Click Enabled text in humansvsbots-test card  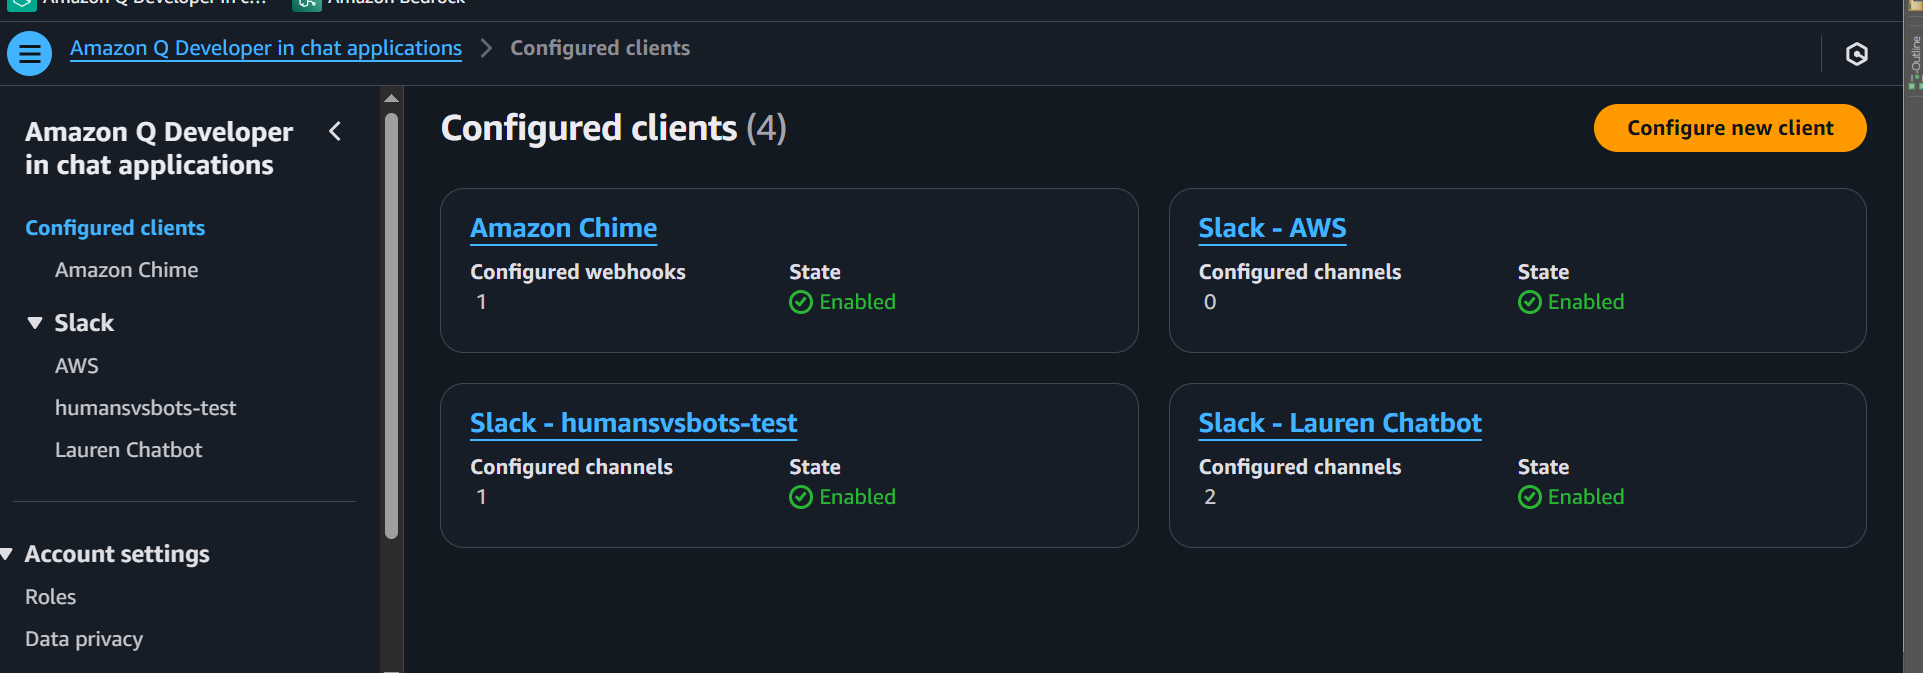click(x=858, y=497)
